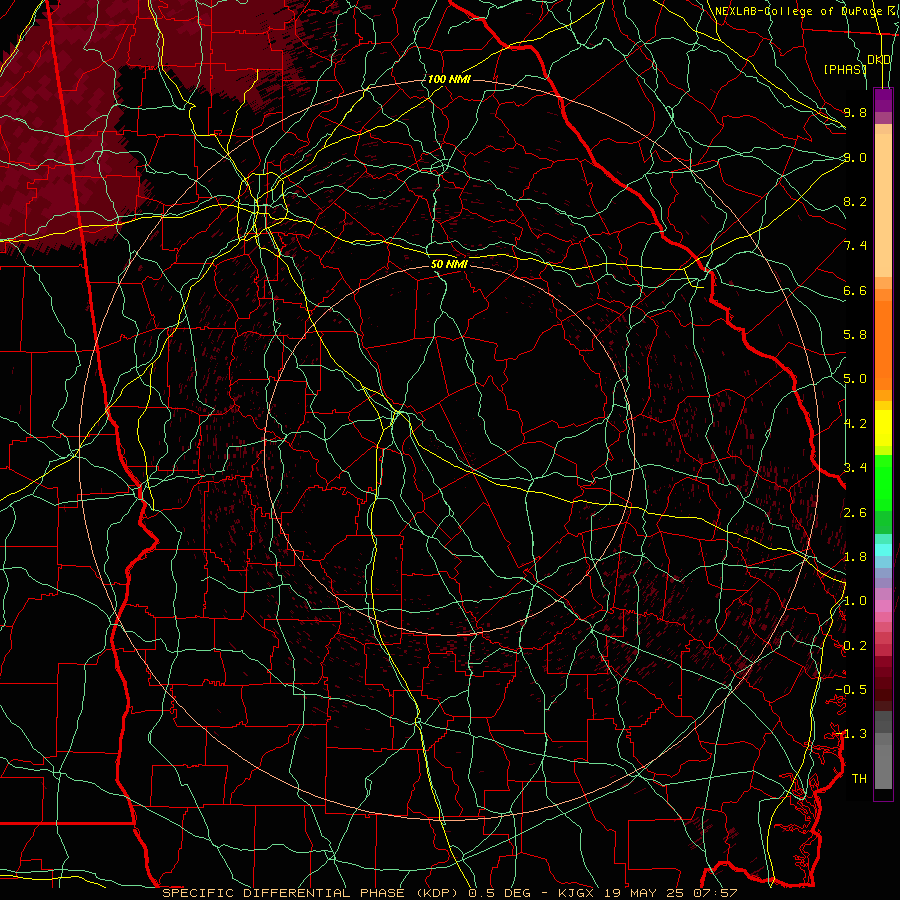The height and width of the screenshot is (900, 900).
Task: Click the 50 NMI range ring label
Action: (449, 264)
